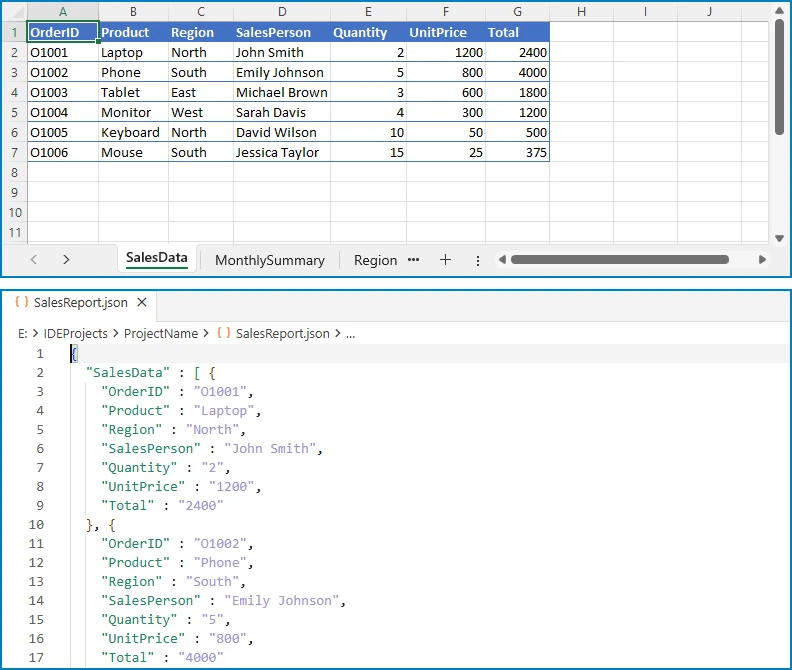Click the vertical scrollbar thumb in spreadsheet

point(779,77)
